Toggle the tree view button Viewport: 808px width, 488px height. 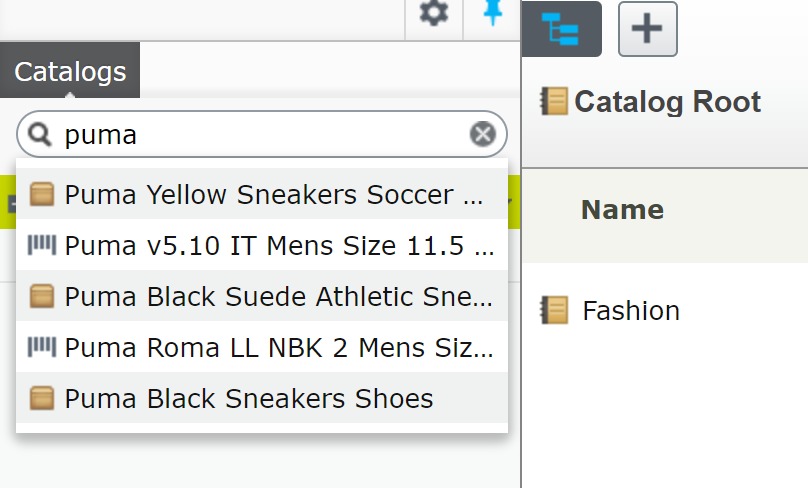[566, 29]
